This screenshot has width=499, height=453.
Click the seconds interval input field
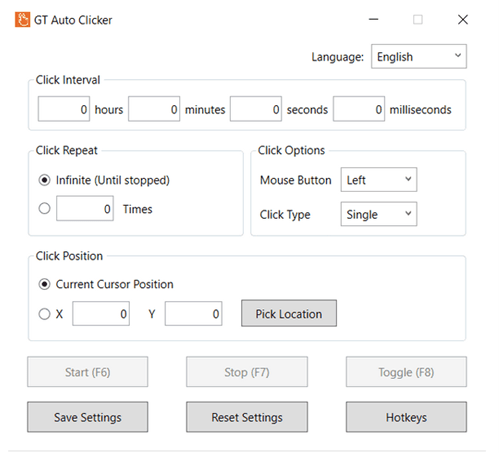(256, 109)
